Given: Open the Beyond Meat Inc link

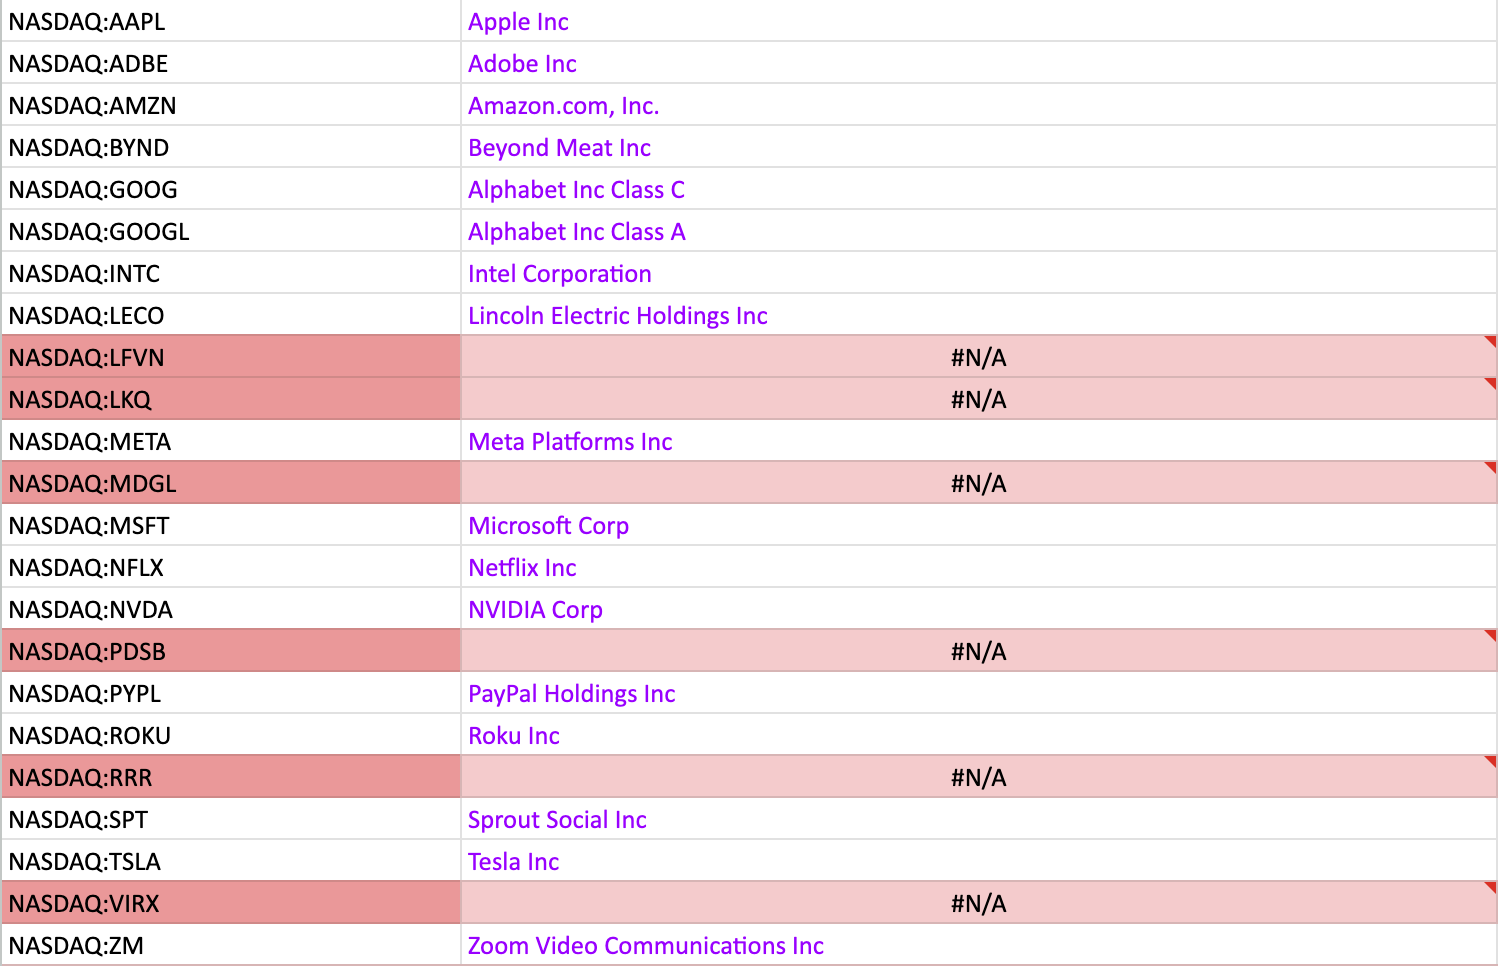Looking at the screenshot, I should click(559, 148).
